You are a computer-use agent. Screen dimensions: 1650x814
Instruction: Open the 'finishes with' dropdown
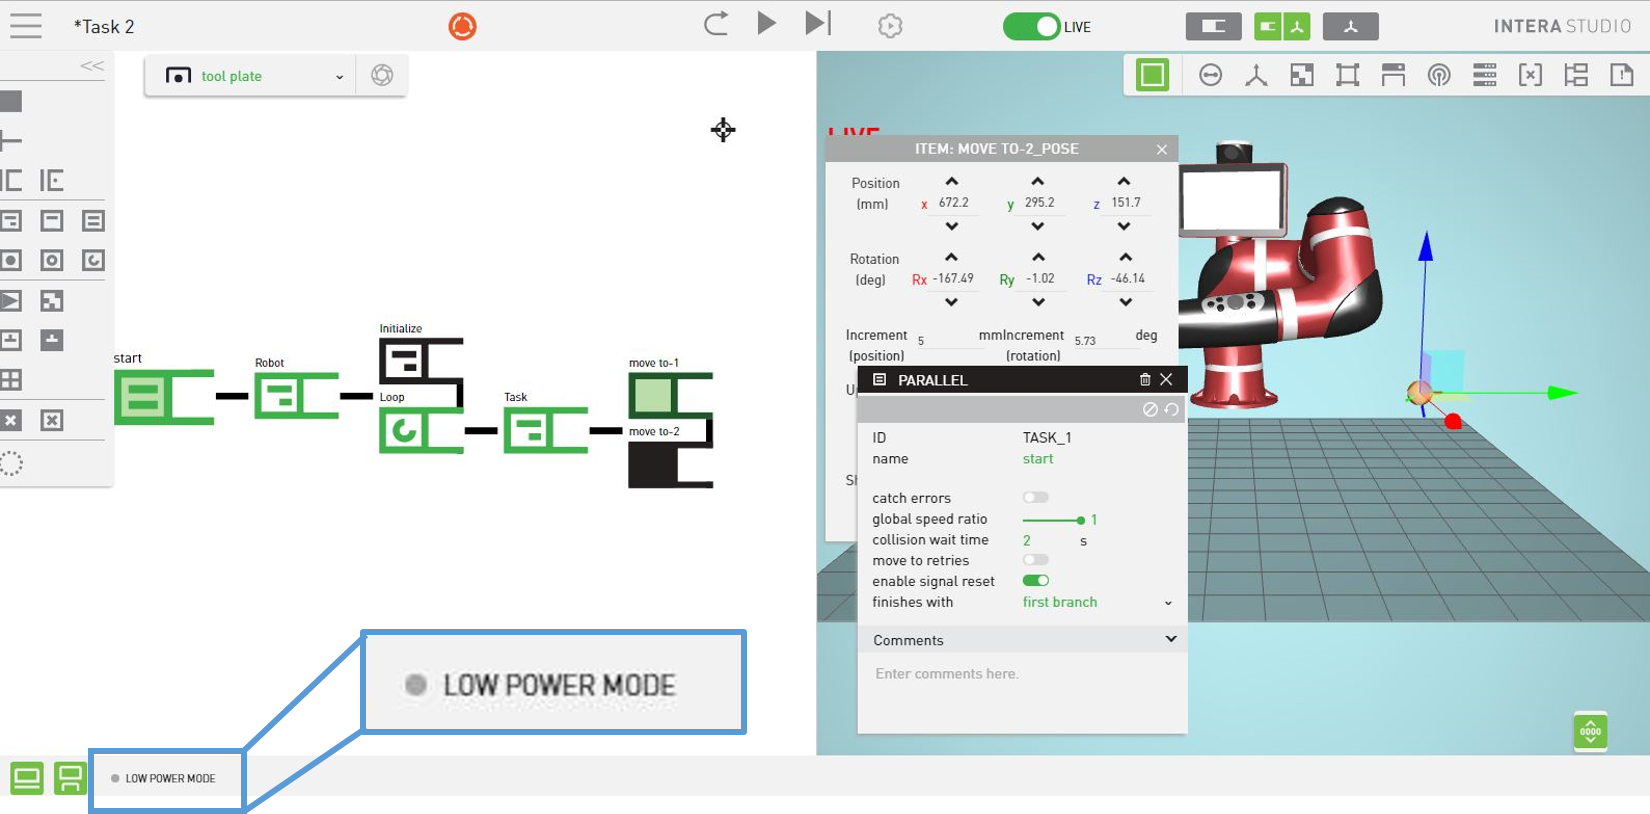click(x=1097, y=602)
